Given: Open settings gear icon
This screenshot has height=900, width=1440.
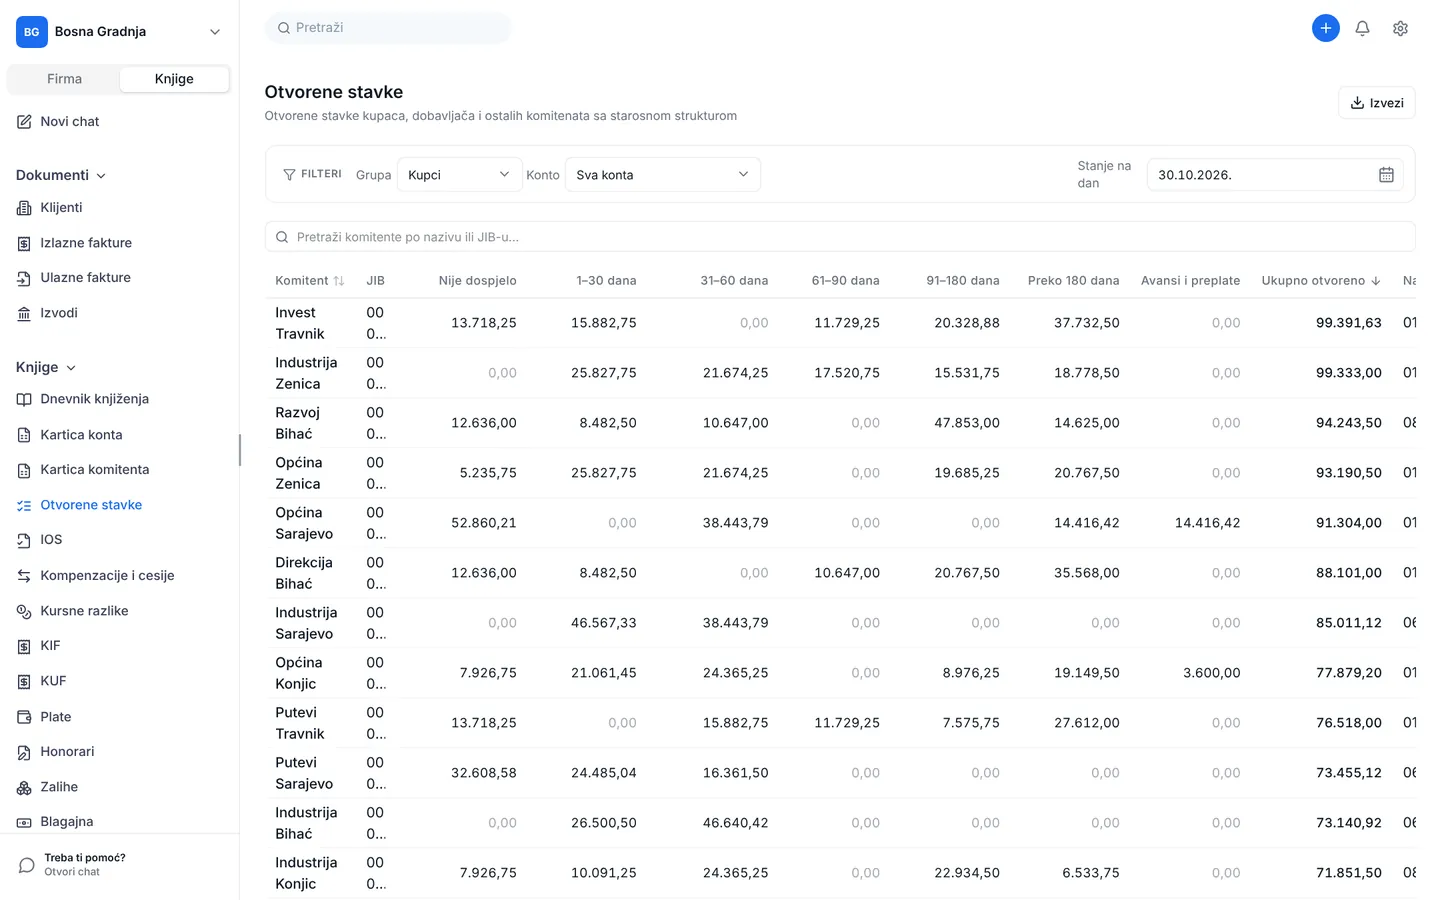Looking at the screenshot, I should pyautogui.click(x=1400, y=28).
